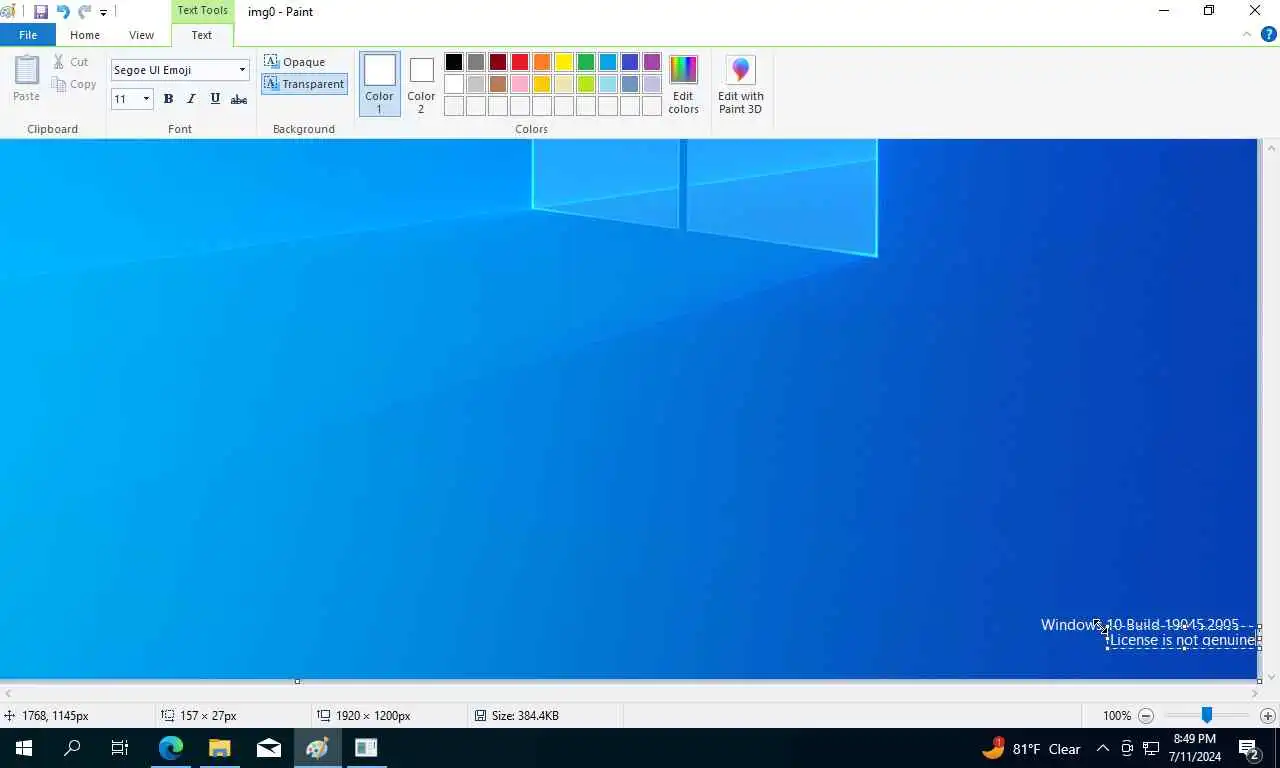Switch to the View ribbon tab

coord(141,35)
